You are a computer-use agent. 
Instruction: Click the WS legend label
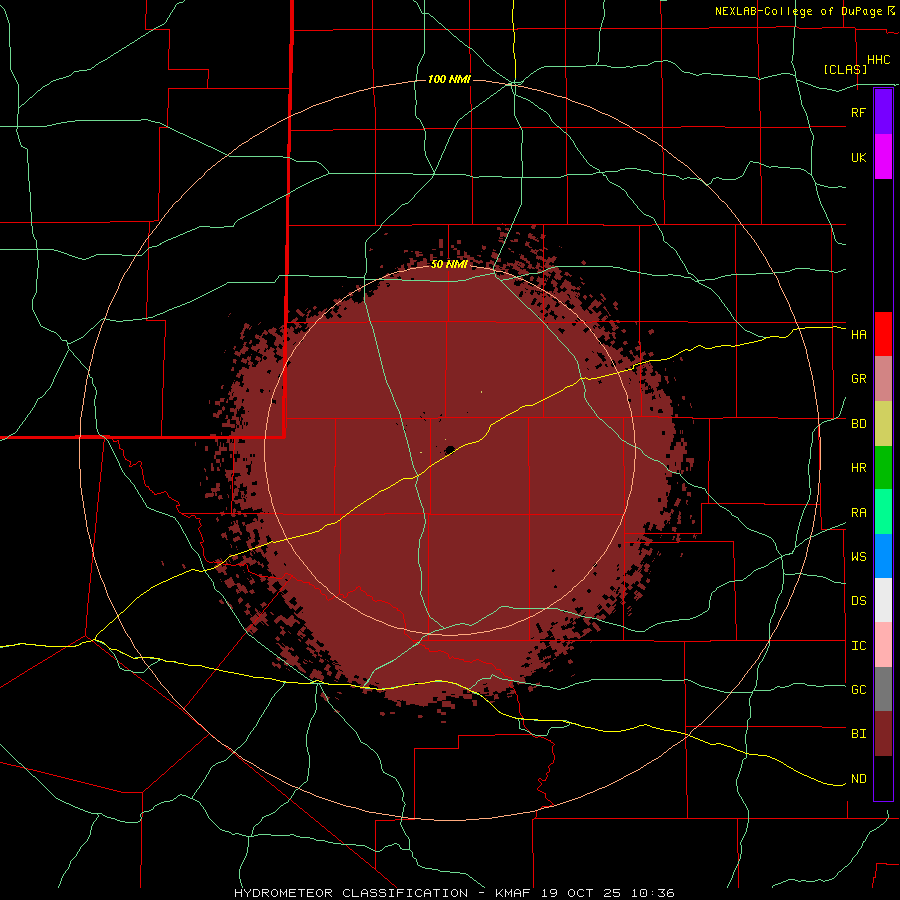858,557
